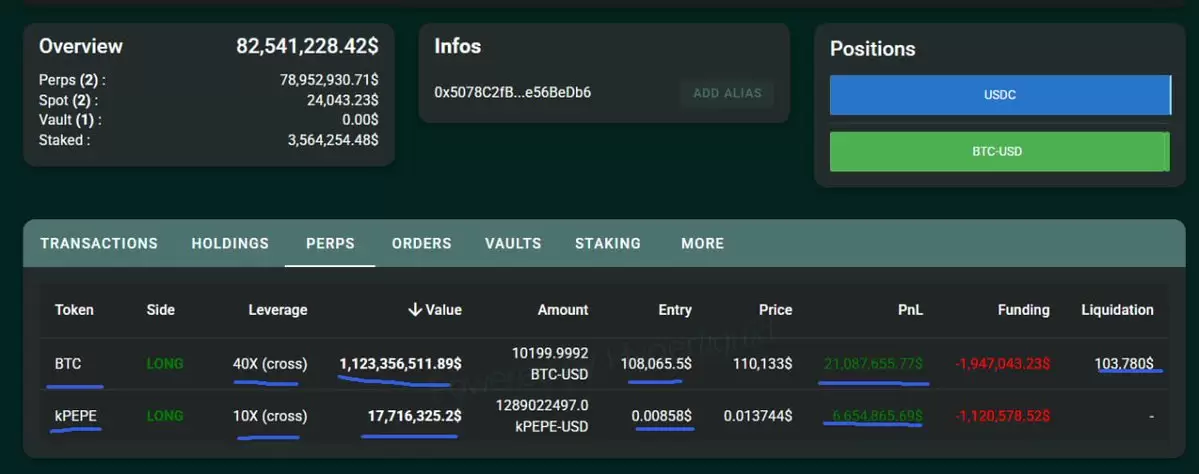Click the Perps balance 78,952,930.71$
The width and height of the screenshot is (1199, 474).
pyautogui.click(x=329, y=80)
